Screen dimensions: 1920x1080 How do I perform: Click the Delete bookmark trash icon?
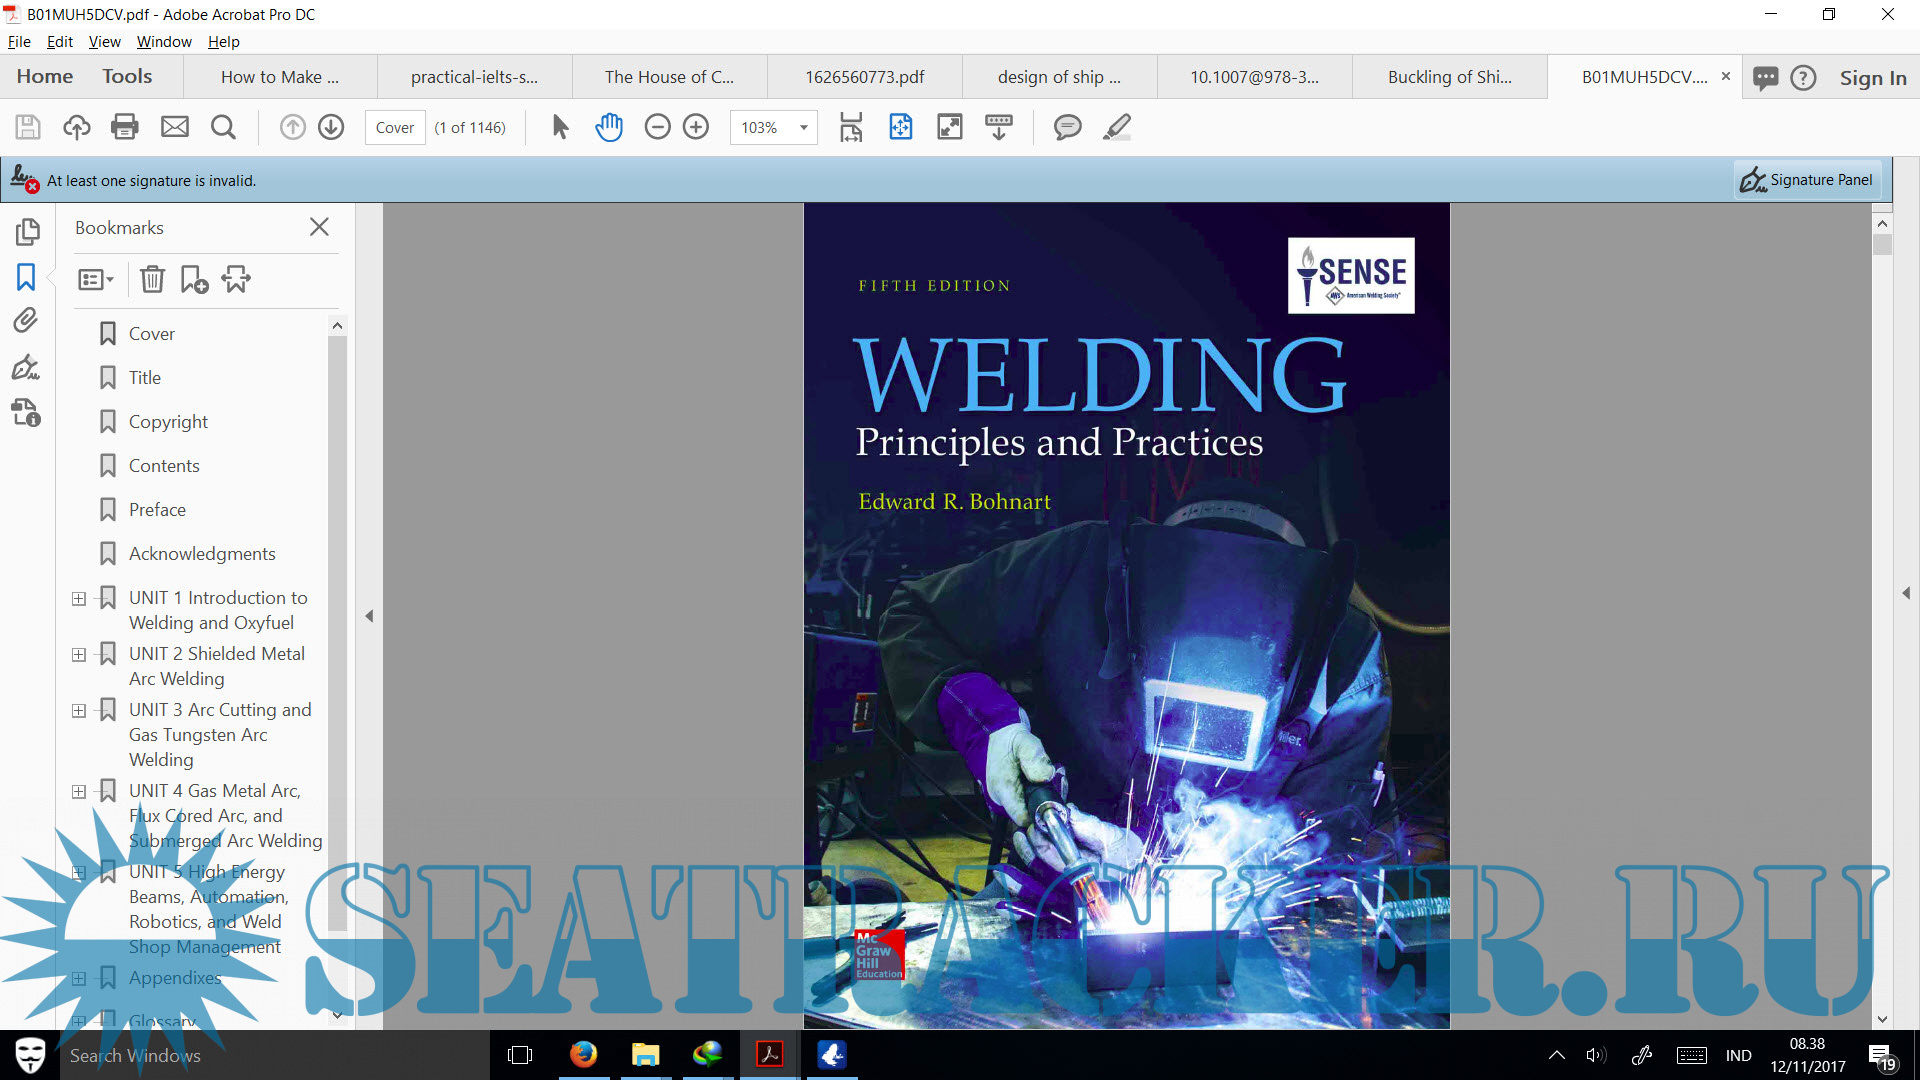[152, 280]
